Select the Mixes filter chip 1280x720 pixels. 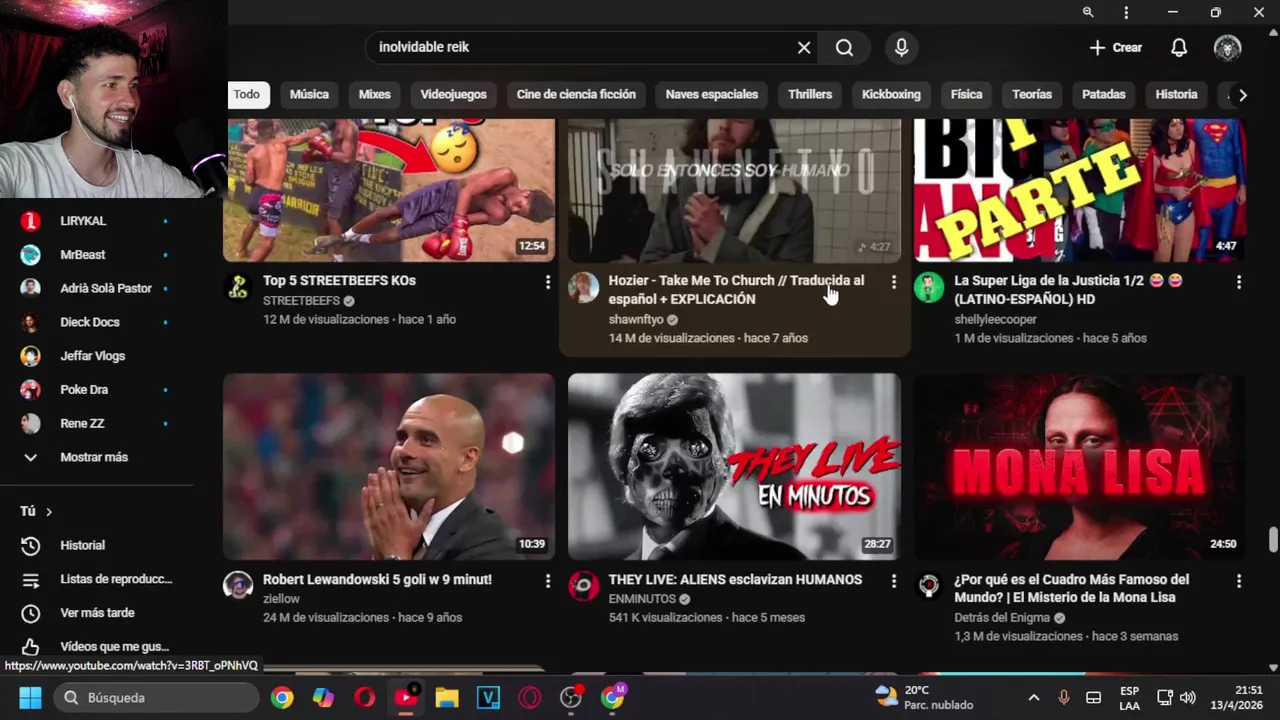(374, 94)
